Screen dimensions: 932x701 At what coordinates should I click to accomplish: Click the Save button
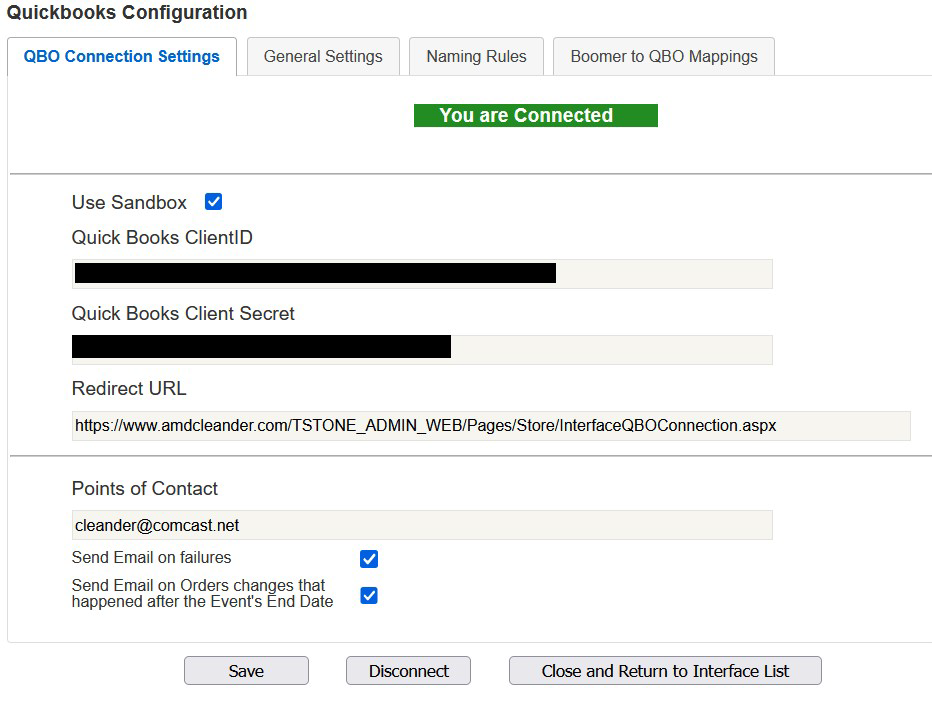point(246,671)
